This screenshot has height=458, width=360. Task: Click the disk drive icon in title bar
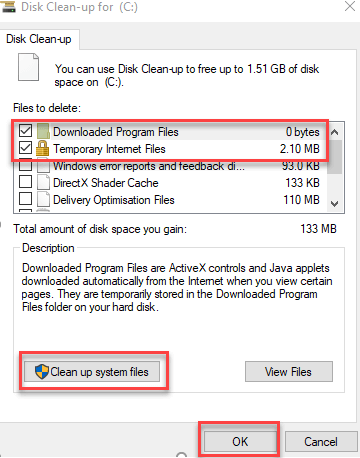click(8, 7)
